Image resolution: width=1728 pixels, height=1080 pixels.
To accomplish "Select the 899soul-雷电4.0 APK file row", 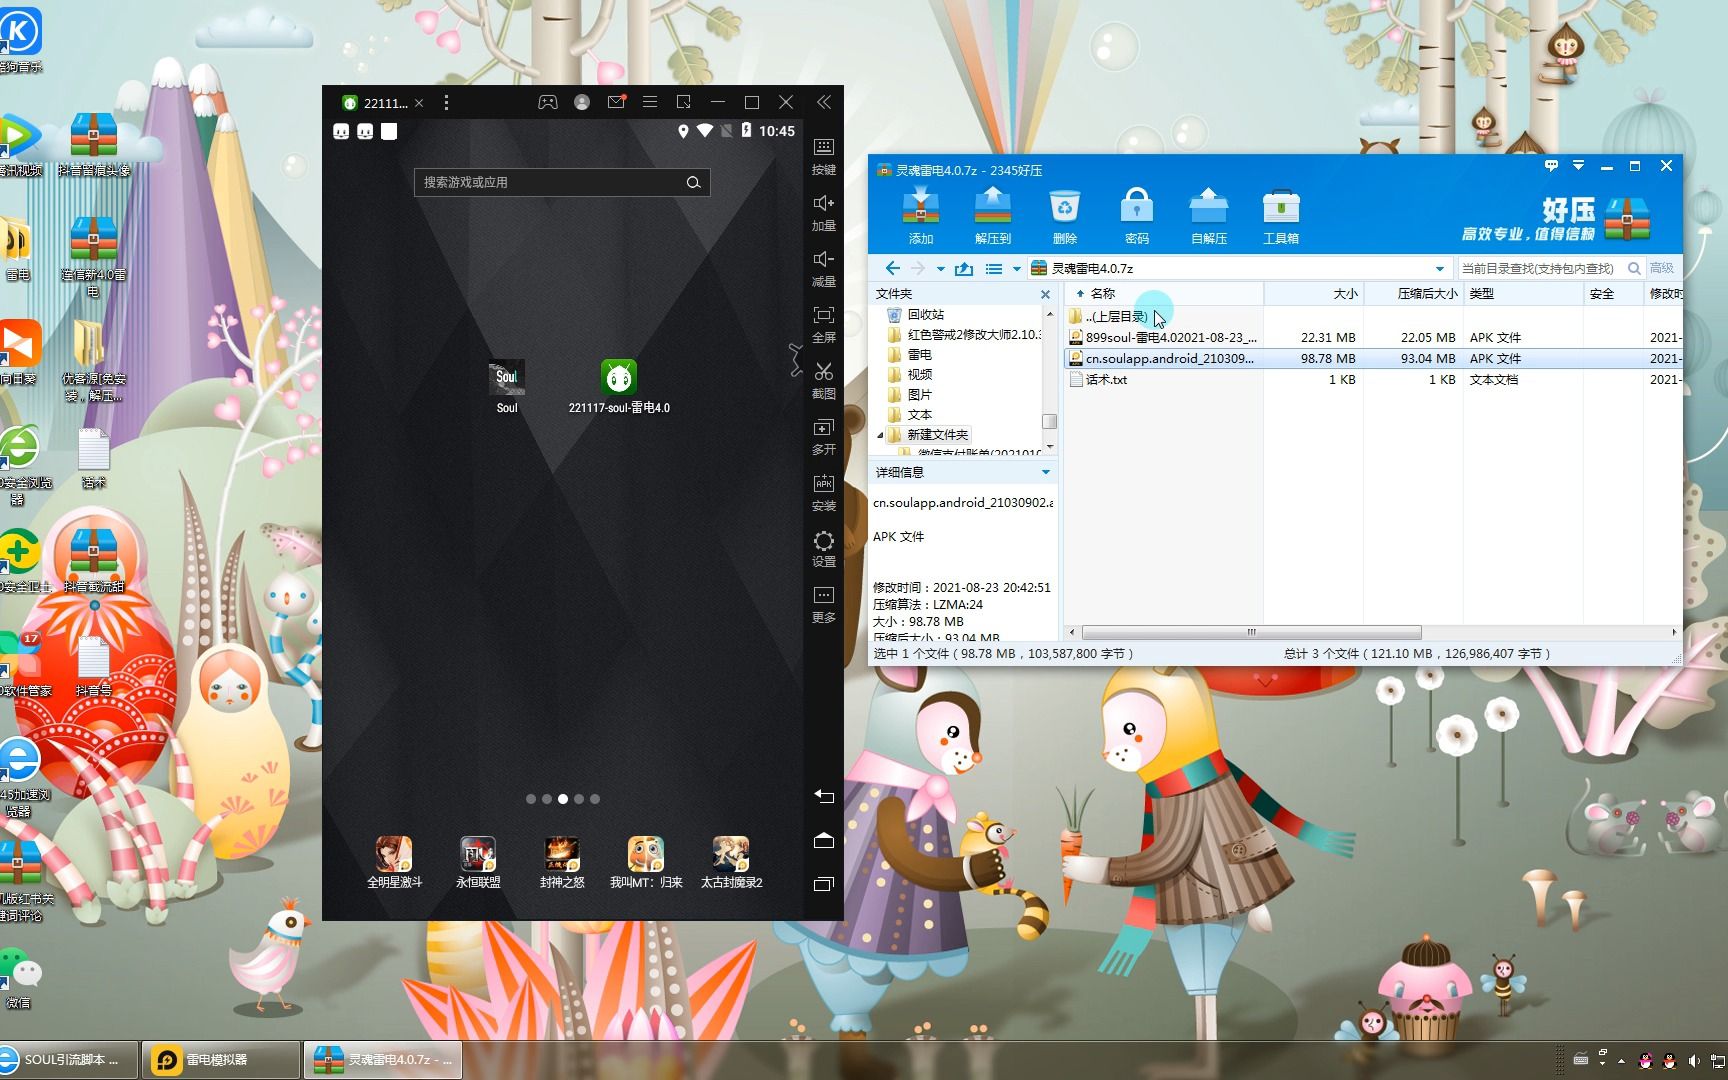I will pos(1375,338).
